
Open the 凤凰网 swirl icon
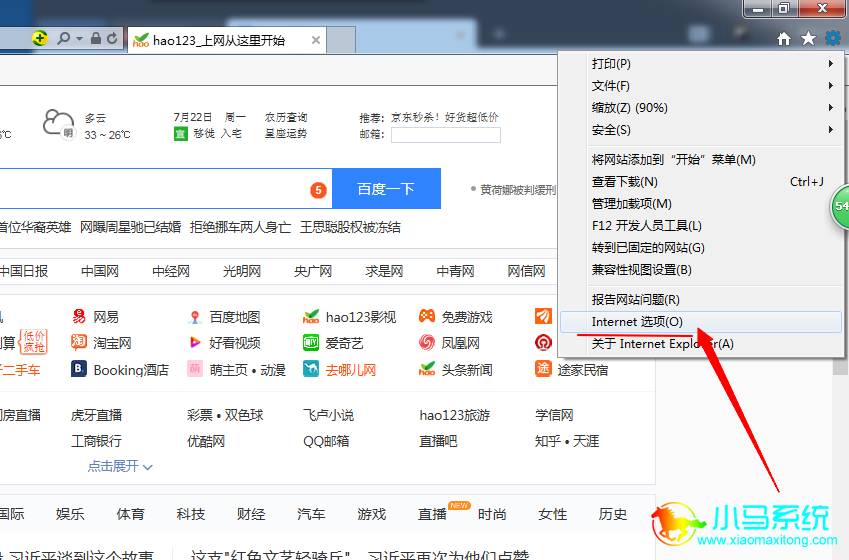coord(427,342)
